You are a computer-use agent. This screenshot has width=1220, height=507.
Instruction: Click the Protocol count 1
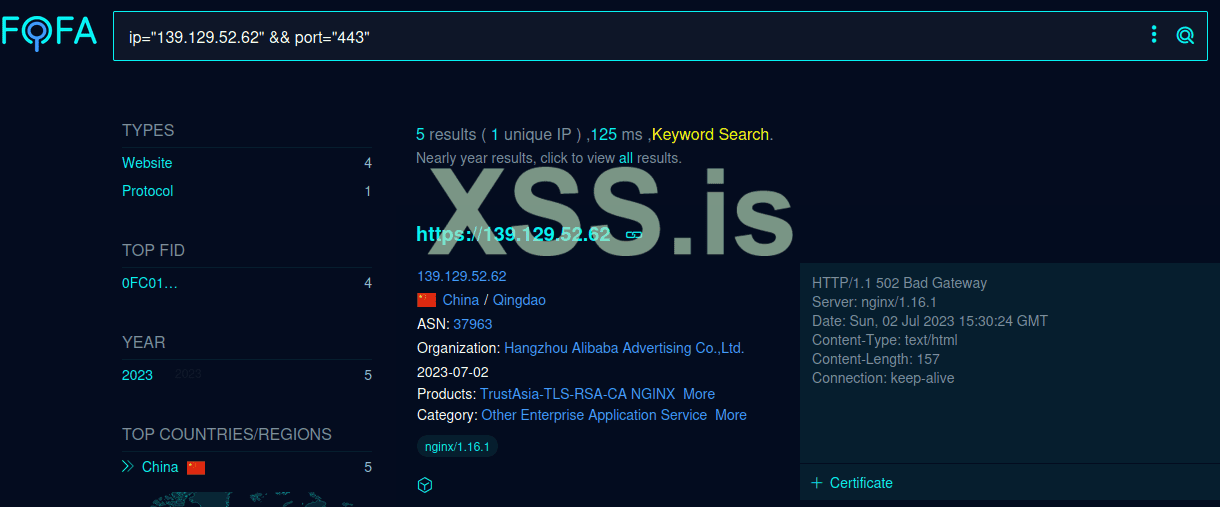click(x=368, y=191)
